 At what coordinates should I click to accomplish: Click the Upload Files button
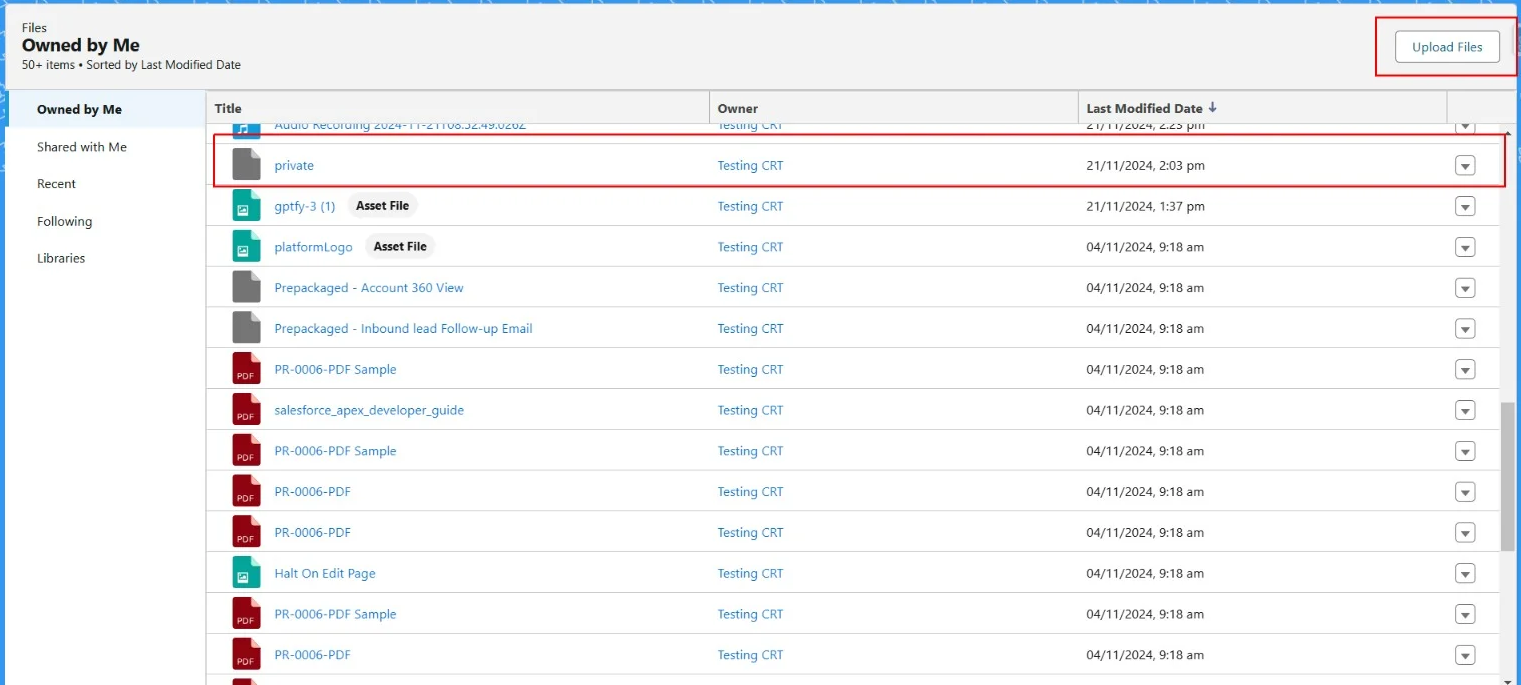(x=1447, y=47)
